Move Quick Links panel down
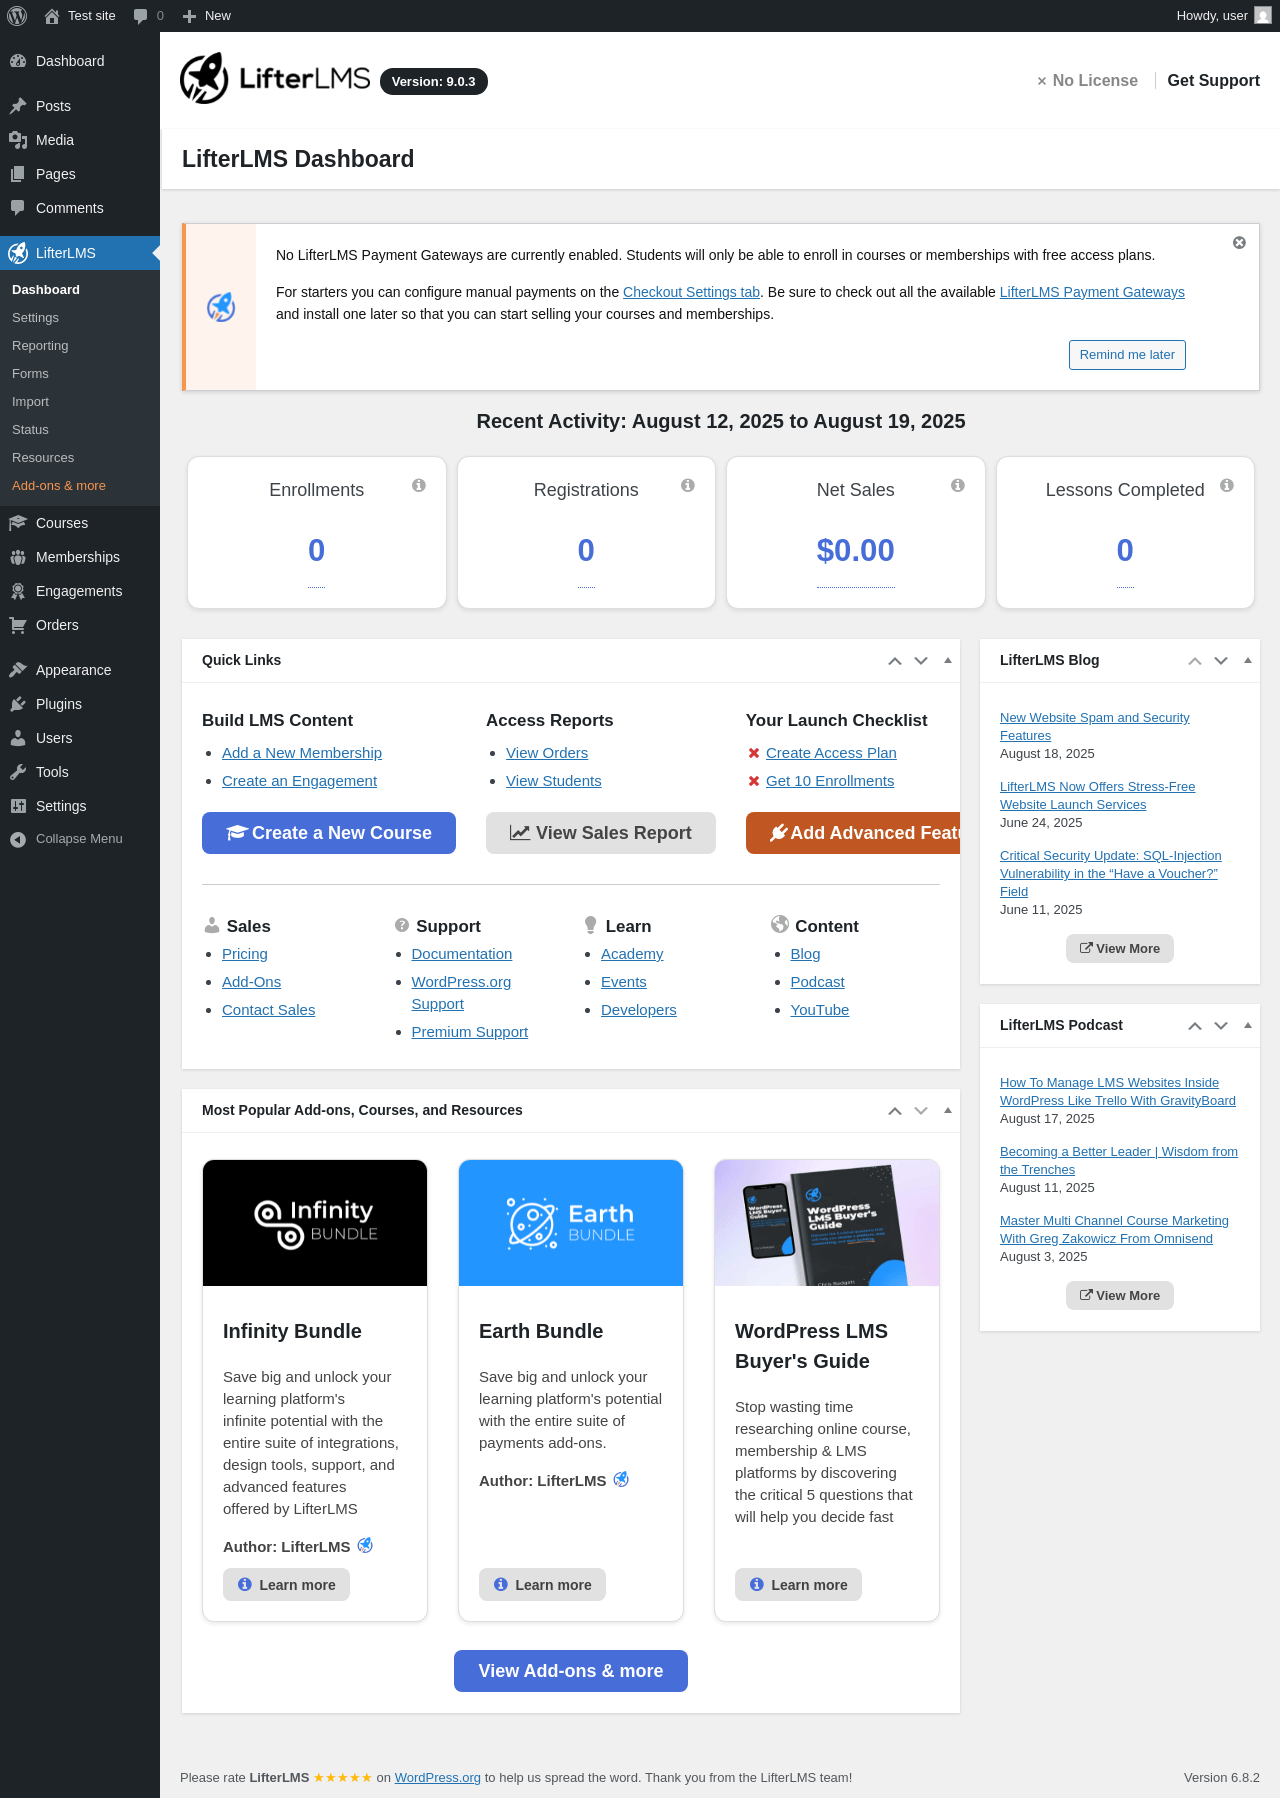This screenshot has width=1280, height=1798. tap(921, 661)
